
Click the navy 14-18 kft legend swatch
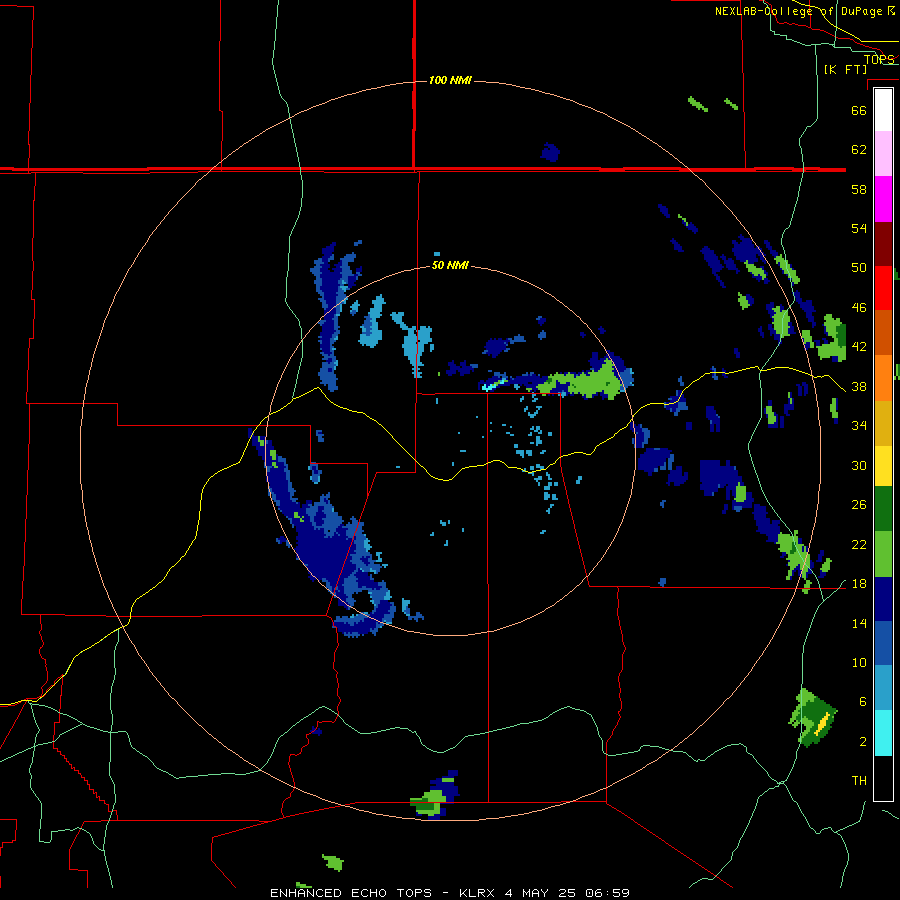click(x=883, y=599)
